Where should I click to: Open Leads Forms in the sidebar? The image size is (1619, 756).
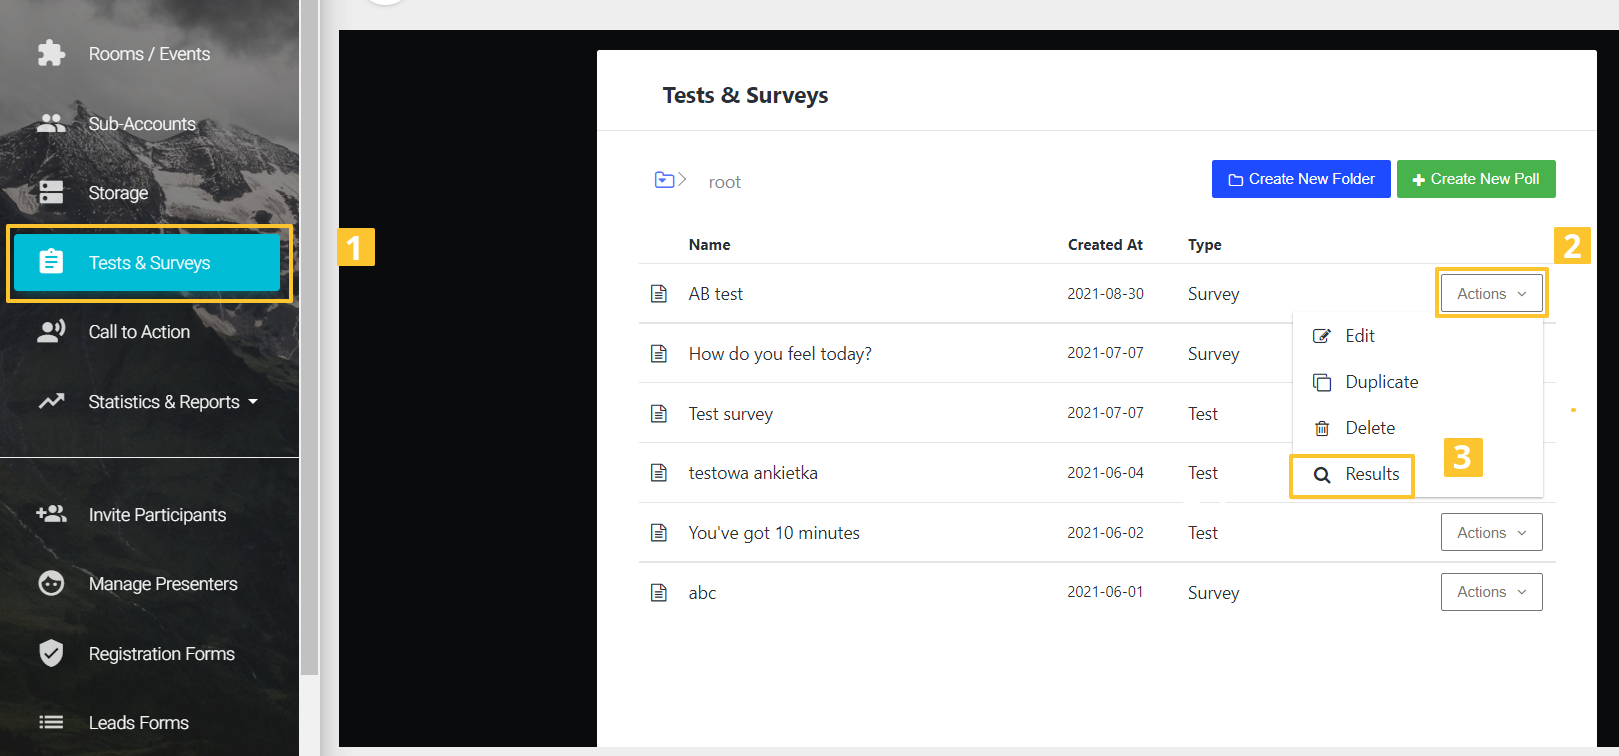[138, 723]
